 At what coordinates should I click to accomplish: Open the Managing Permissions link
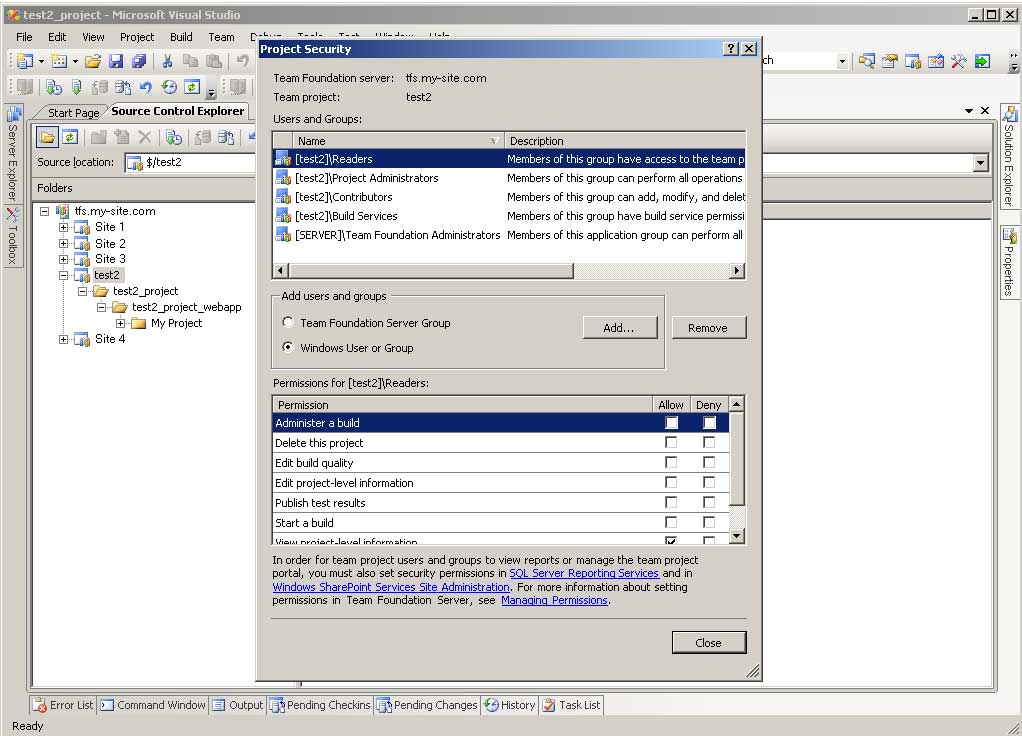pos(554,600)
